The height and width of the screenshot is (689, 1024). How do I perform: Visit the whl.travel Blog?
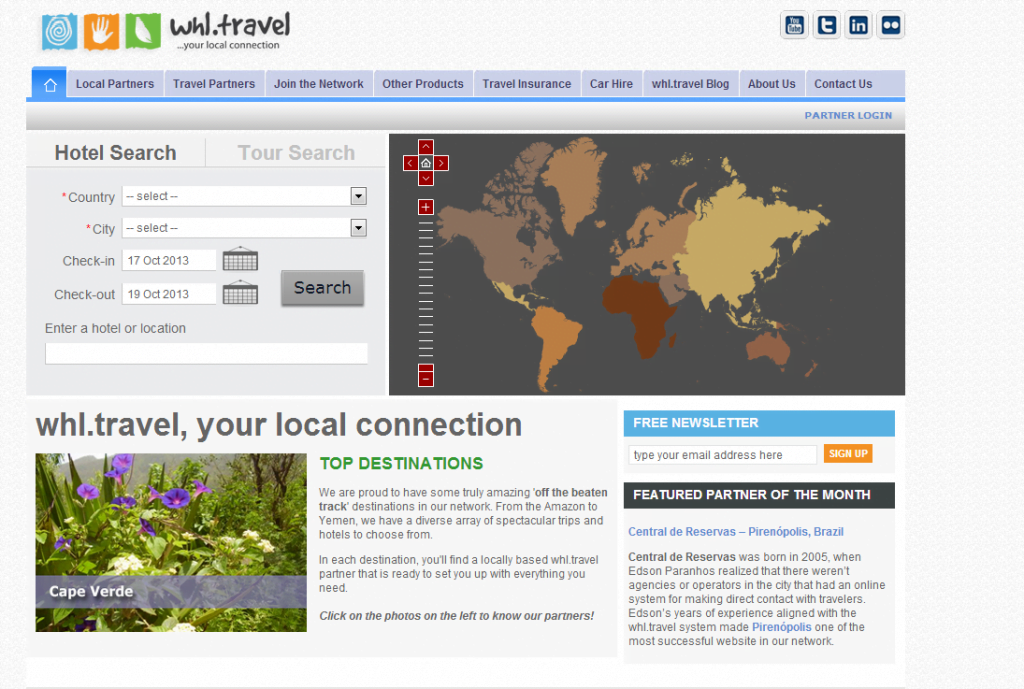coord(690,84)
